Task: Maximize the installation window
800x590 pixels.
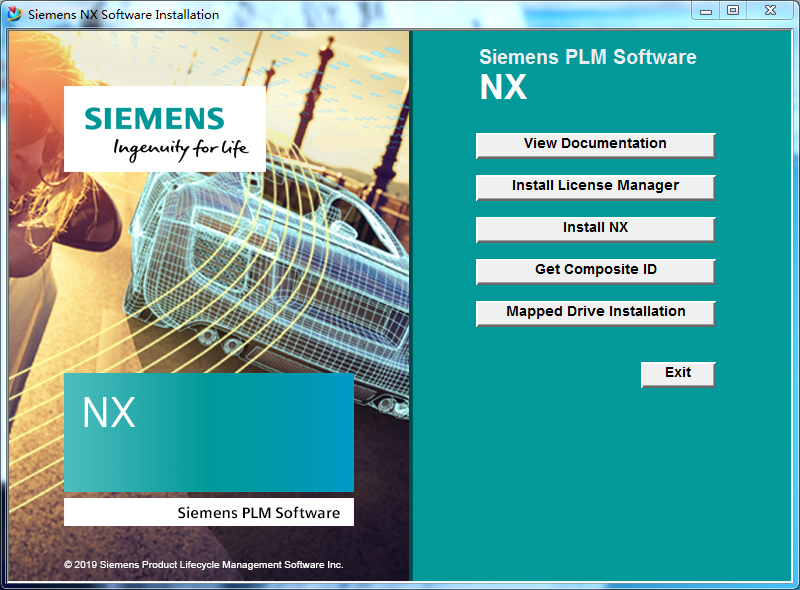Action: tap(733, 11)
